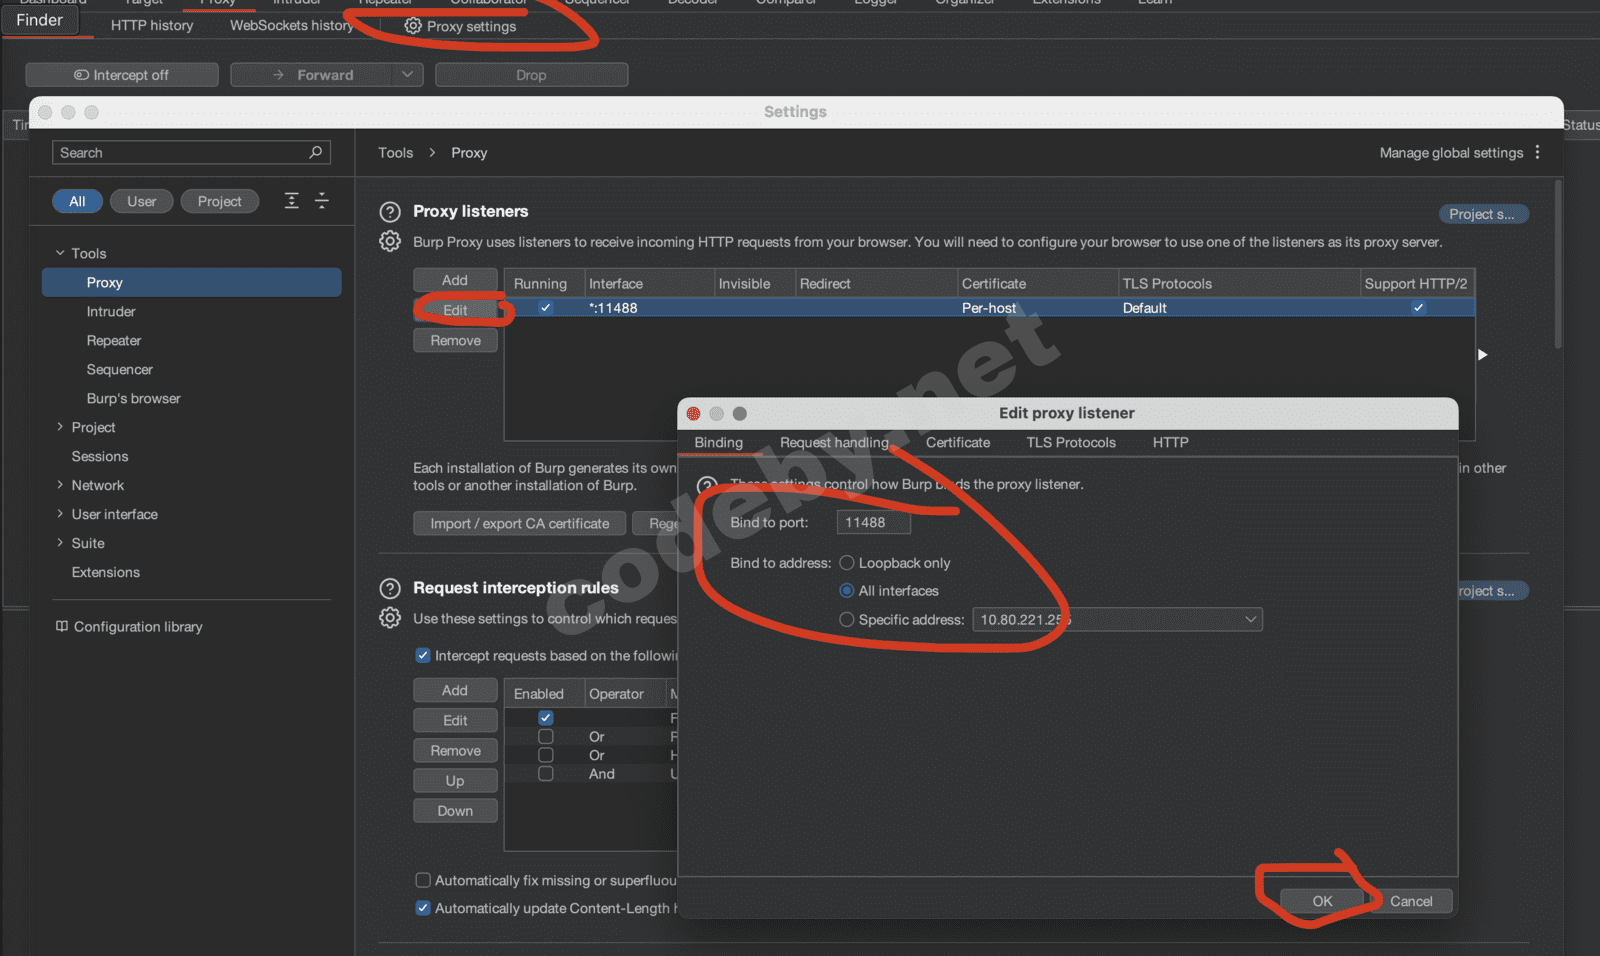The width and height of the screenshot is (1600, 956).
Task: Filter settings by All
Action: tap(77, 201)
